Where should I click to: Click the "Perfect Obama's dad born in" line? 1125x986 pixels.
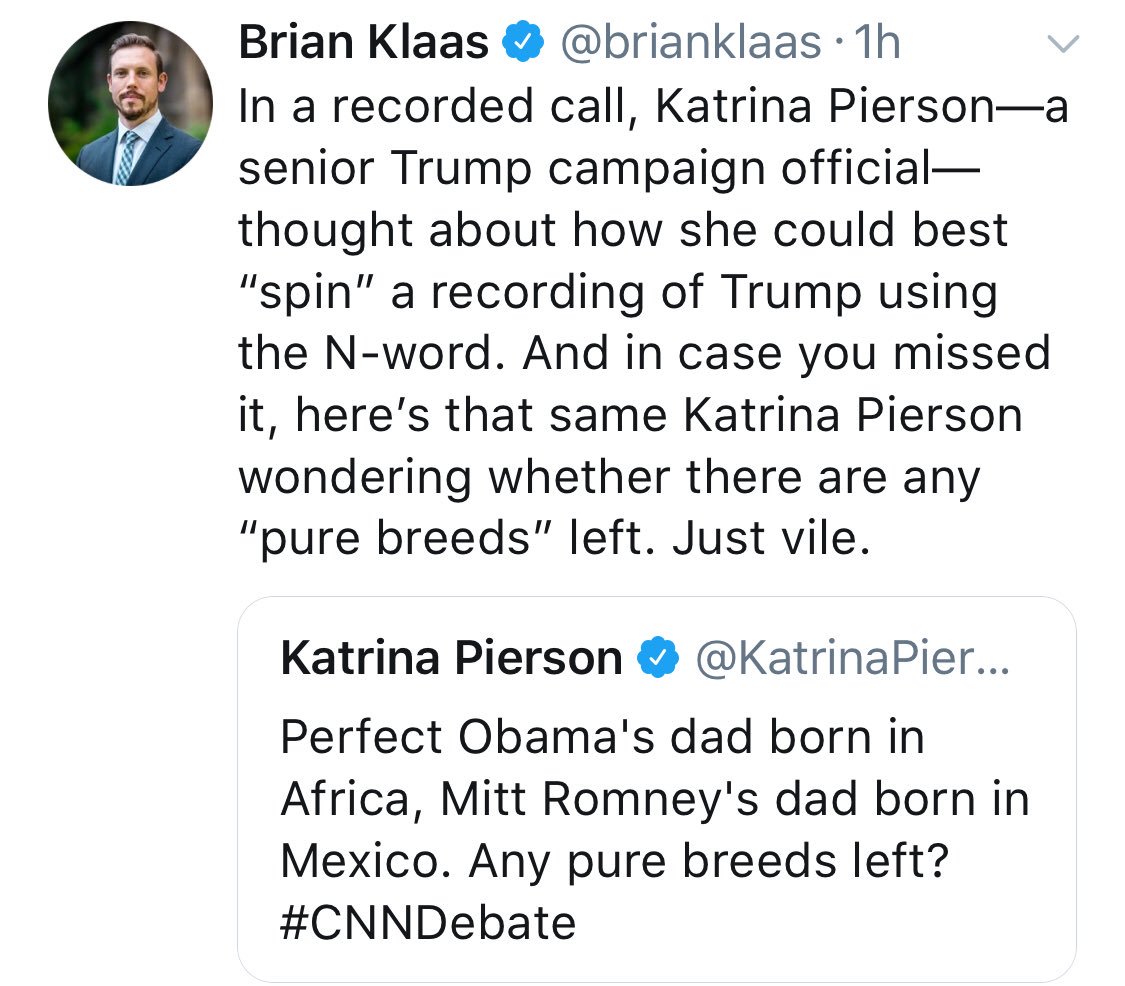(x=602, y=738)
